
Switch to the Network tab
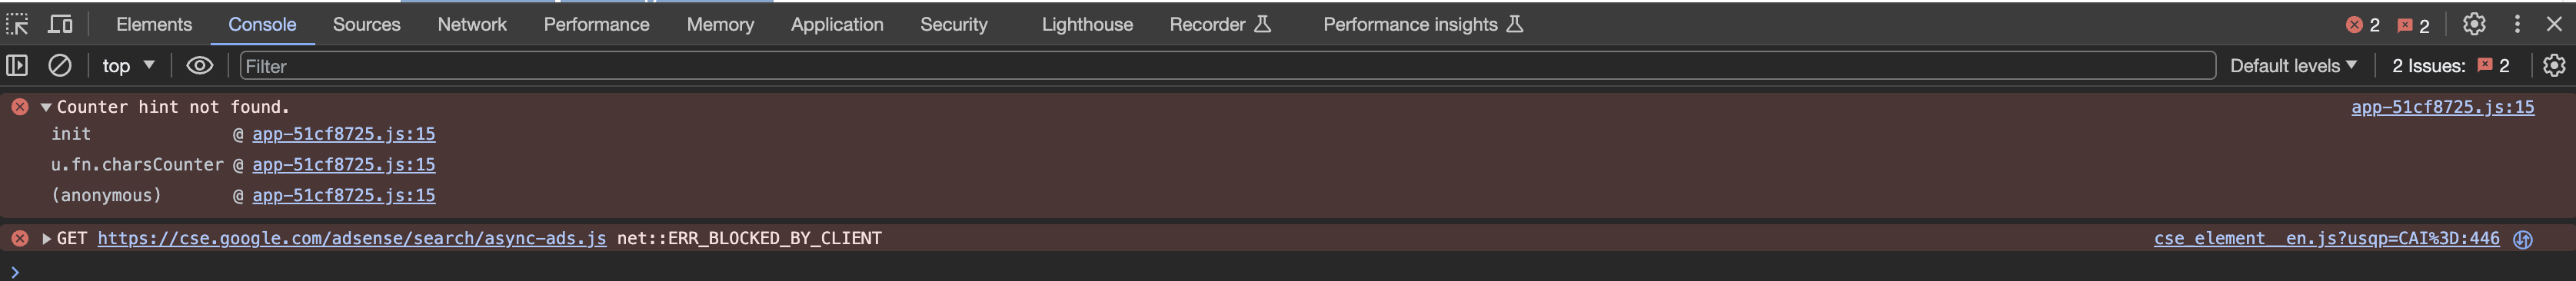[472, 24]
